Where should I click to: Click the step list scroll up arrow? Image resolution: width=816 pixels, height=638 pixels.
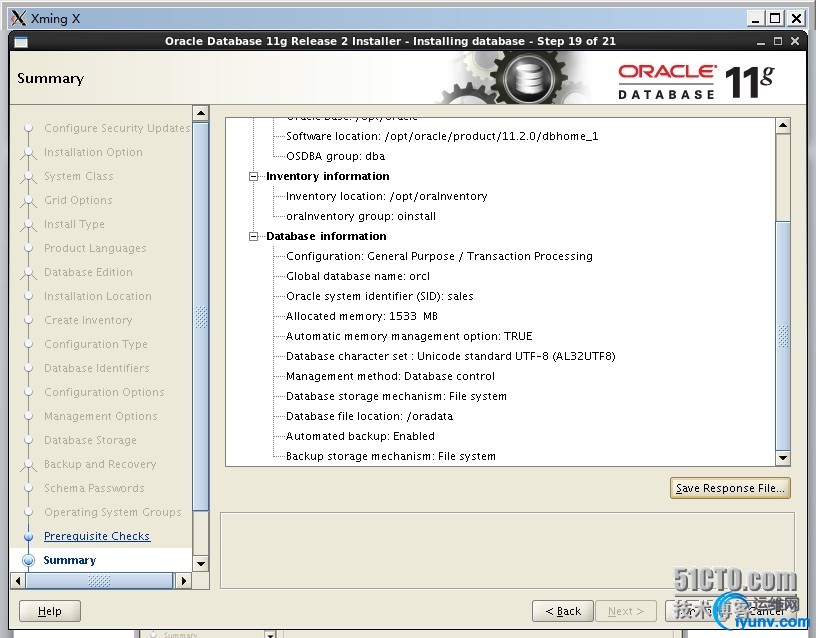pyautogui.click(x=201, y=113)
